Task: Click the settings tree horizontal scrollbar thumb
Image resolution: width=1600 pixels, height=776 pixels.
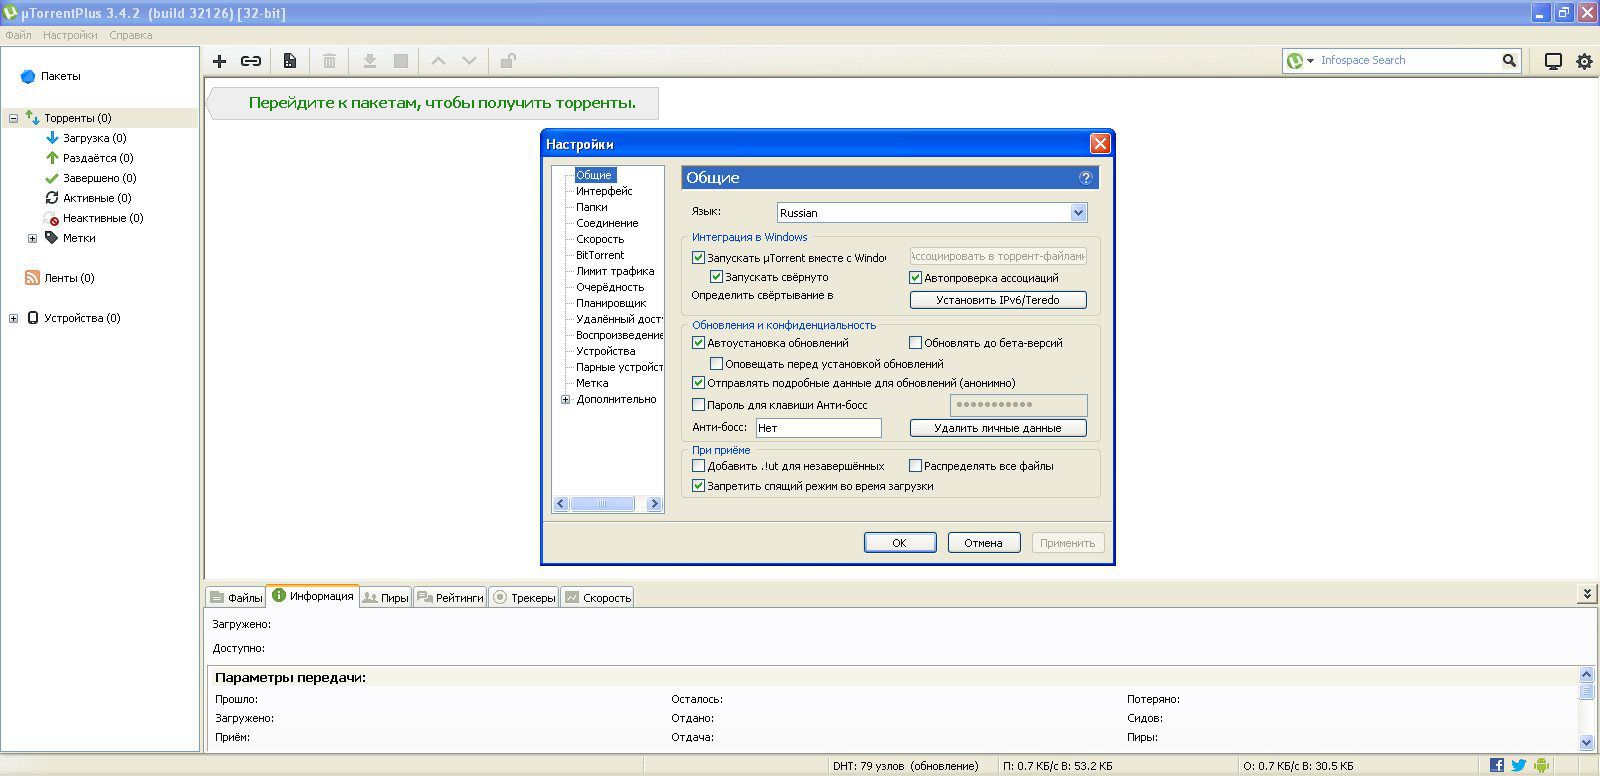Action: [x=602, y=504]
